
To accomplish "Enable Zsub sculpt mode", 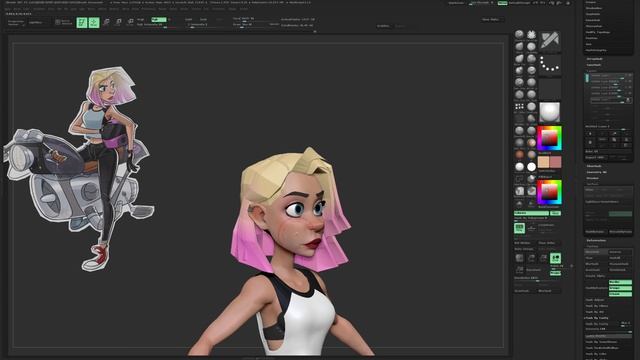I will point(203,19).
